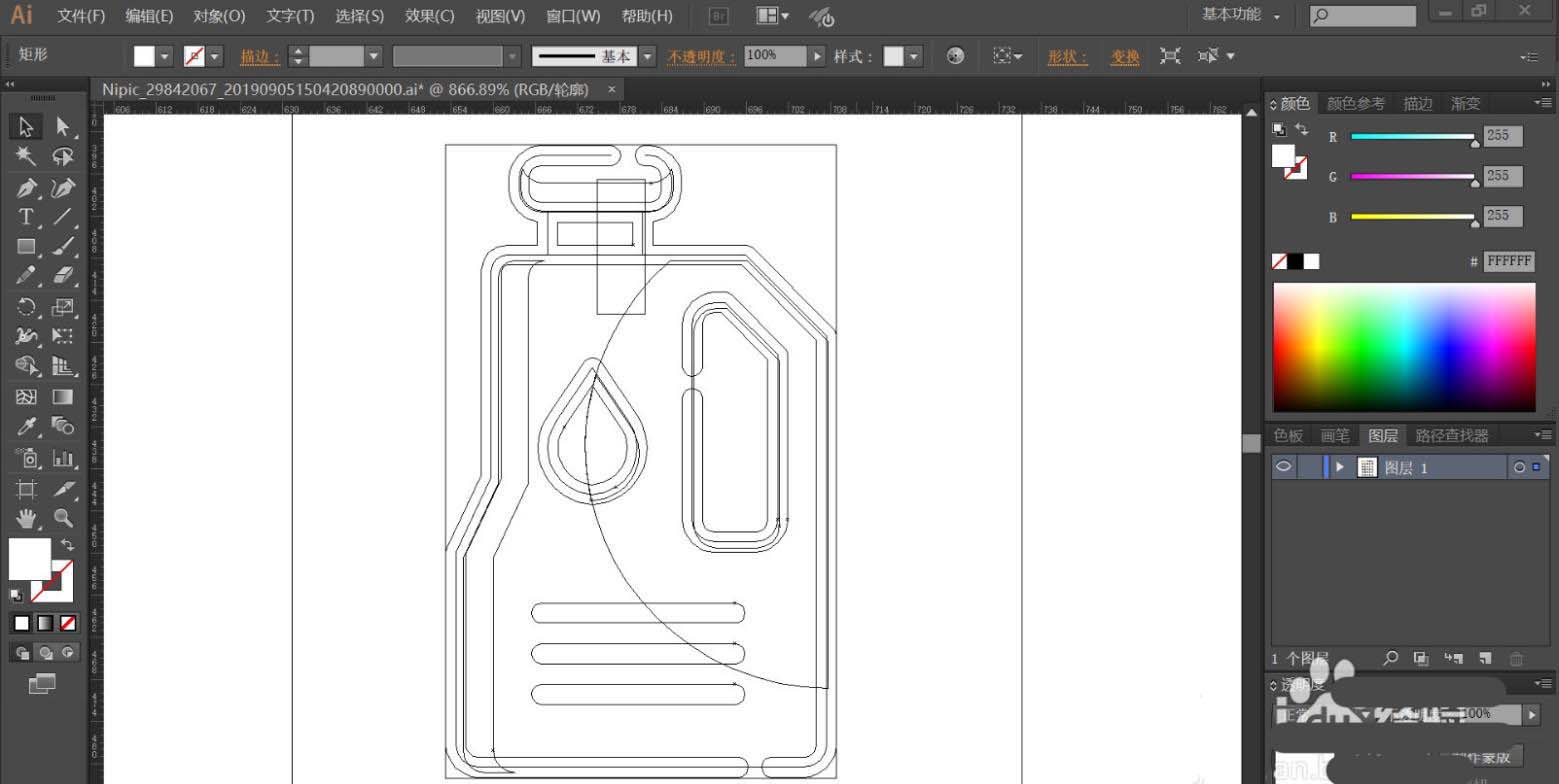Open the 效果(C) menu
Viewport: 1559px width, 784px height.
coord(430,16)
